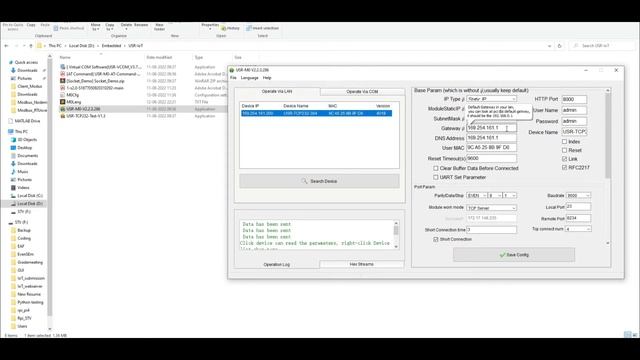Viewport: 640px width, 360px height.
Task: Toggle the Reset checkbox
Action: pyautogui.click(x=564, y=150)
